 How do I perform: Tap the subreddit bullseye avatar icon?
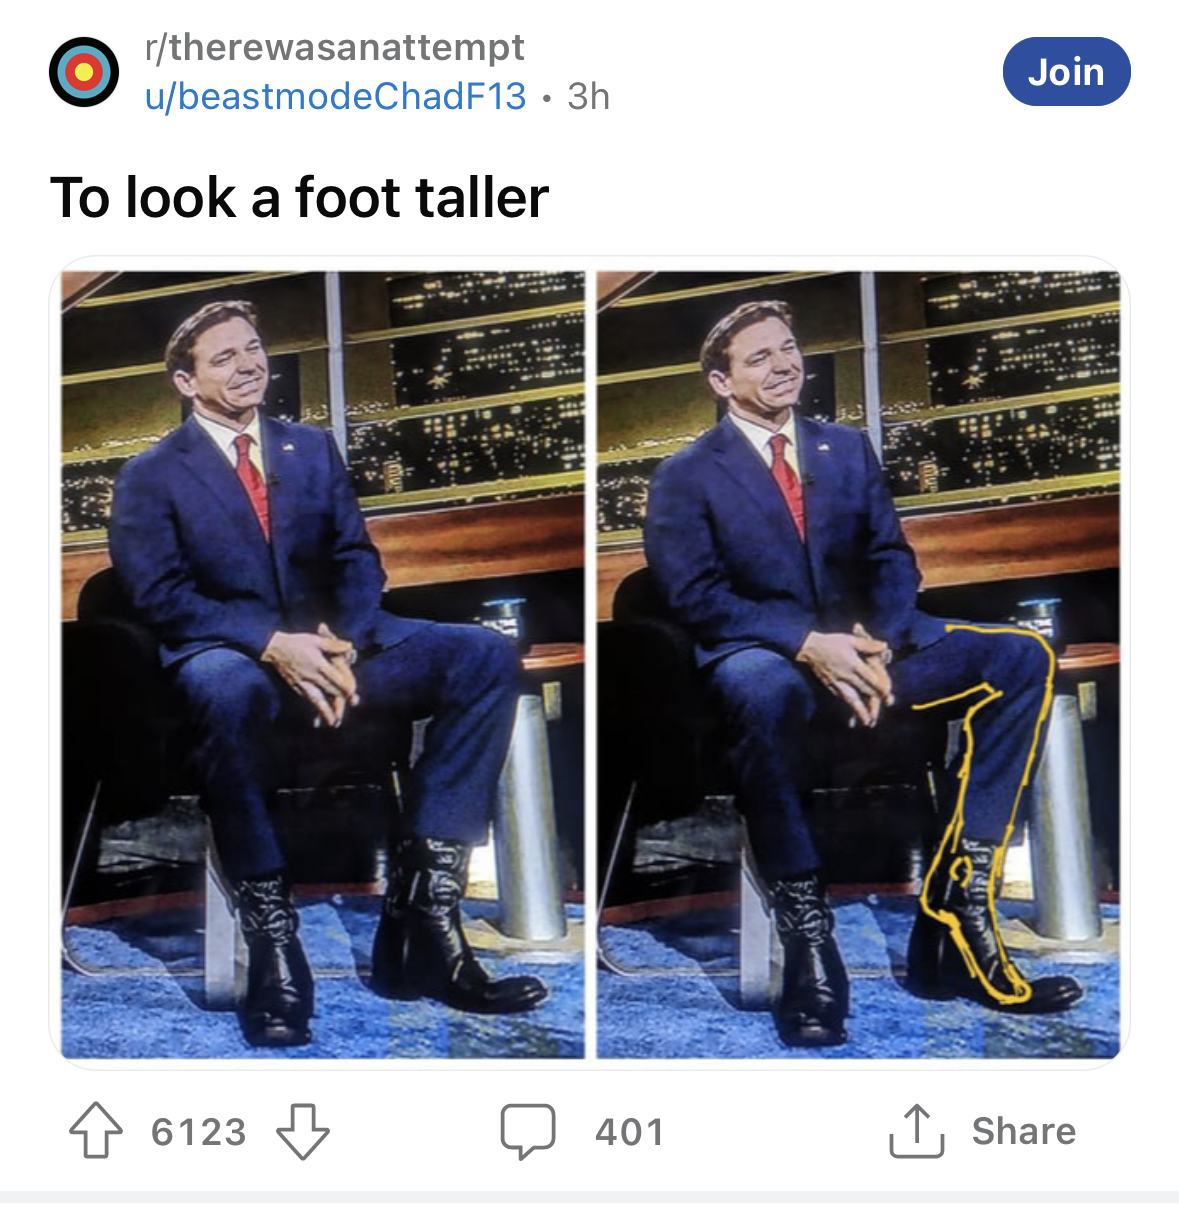pos(84,72)
